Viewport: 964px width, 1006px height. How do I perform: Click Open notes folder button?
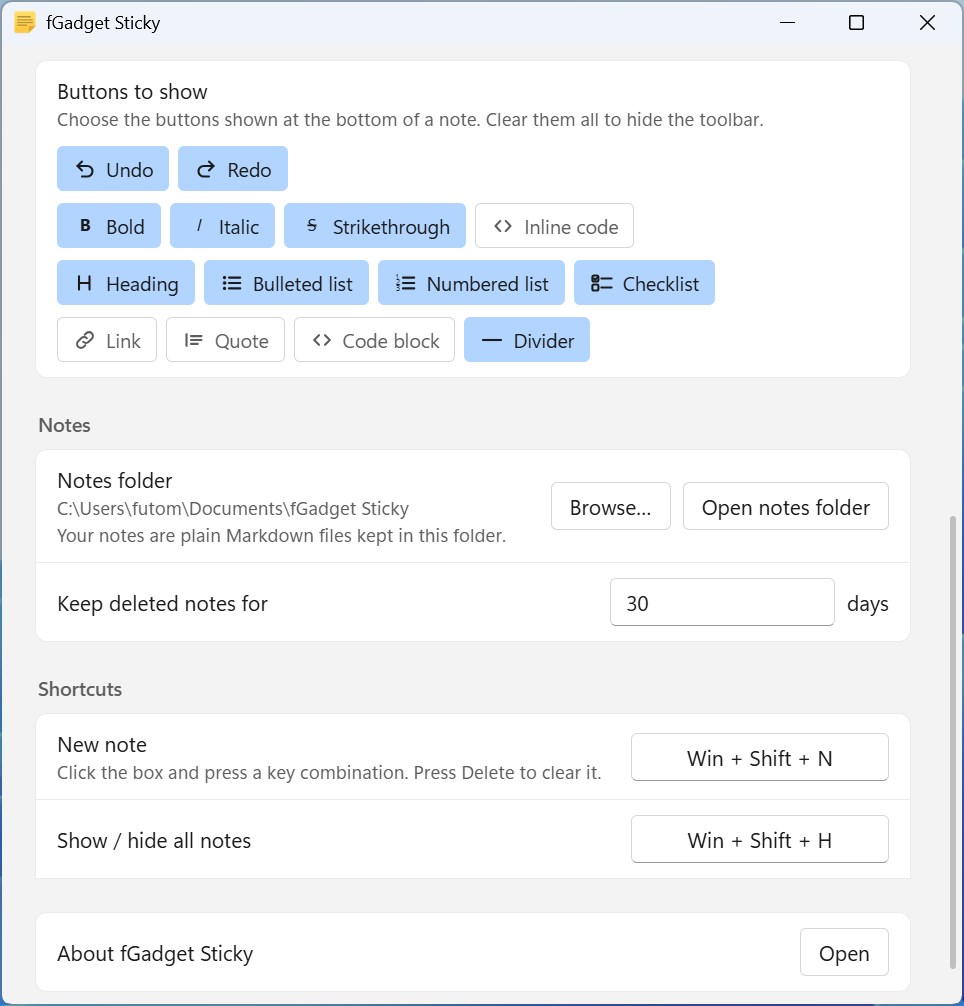[x=786, y=507]
